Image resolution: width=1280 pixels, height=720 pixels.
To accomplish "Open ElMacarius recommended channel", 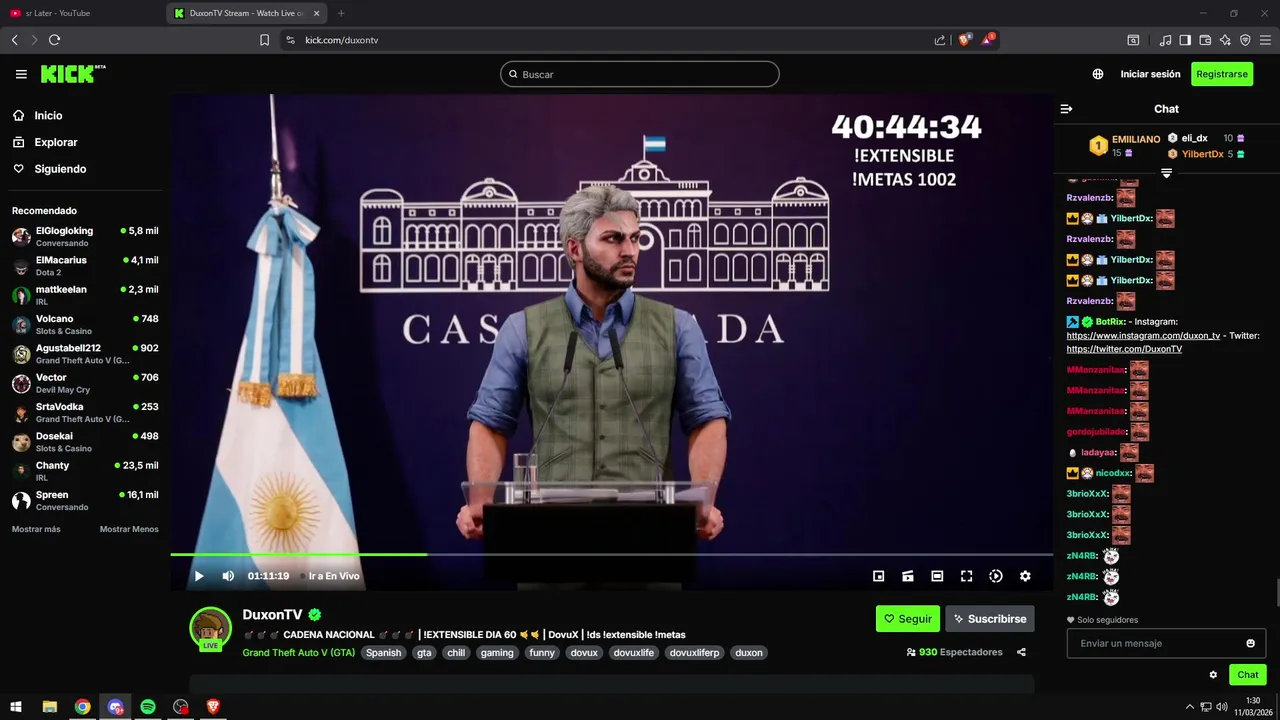I will [85, 266].
